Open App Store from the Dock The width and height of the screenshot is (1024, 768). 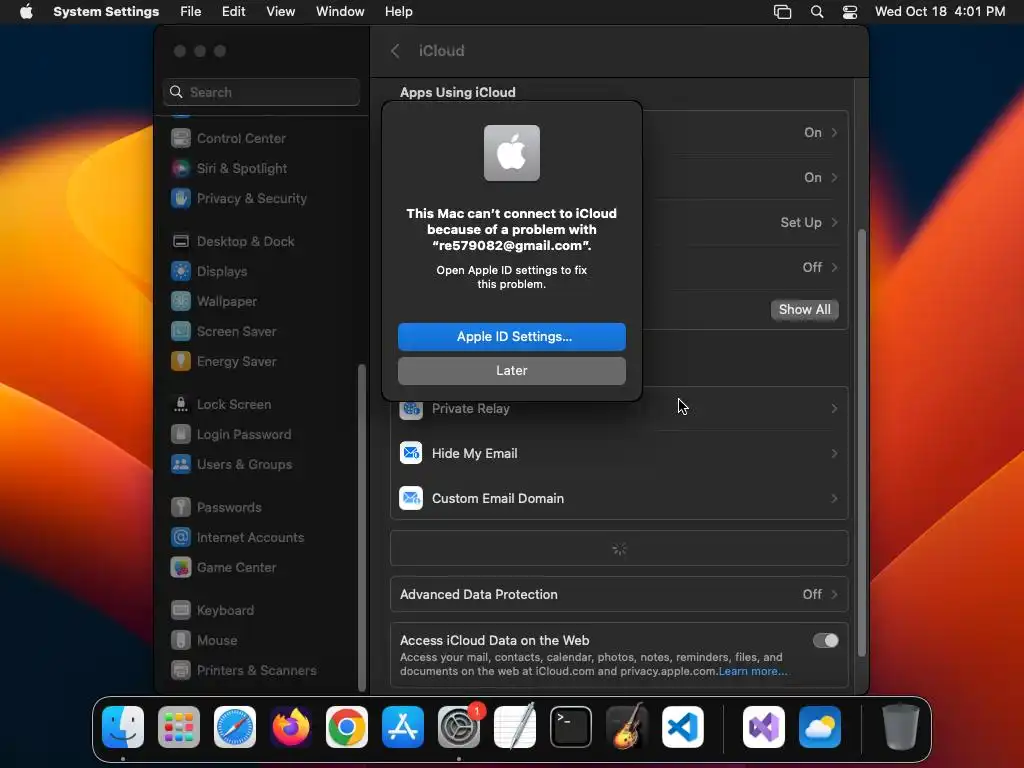[403, 727]
